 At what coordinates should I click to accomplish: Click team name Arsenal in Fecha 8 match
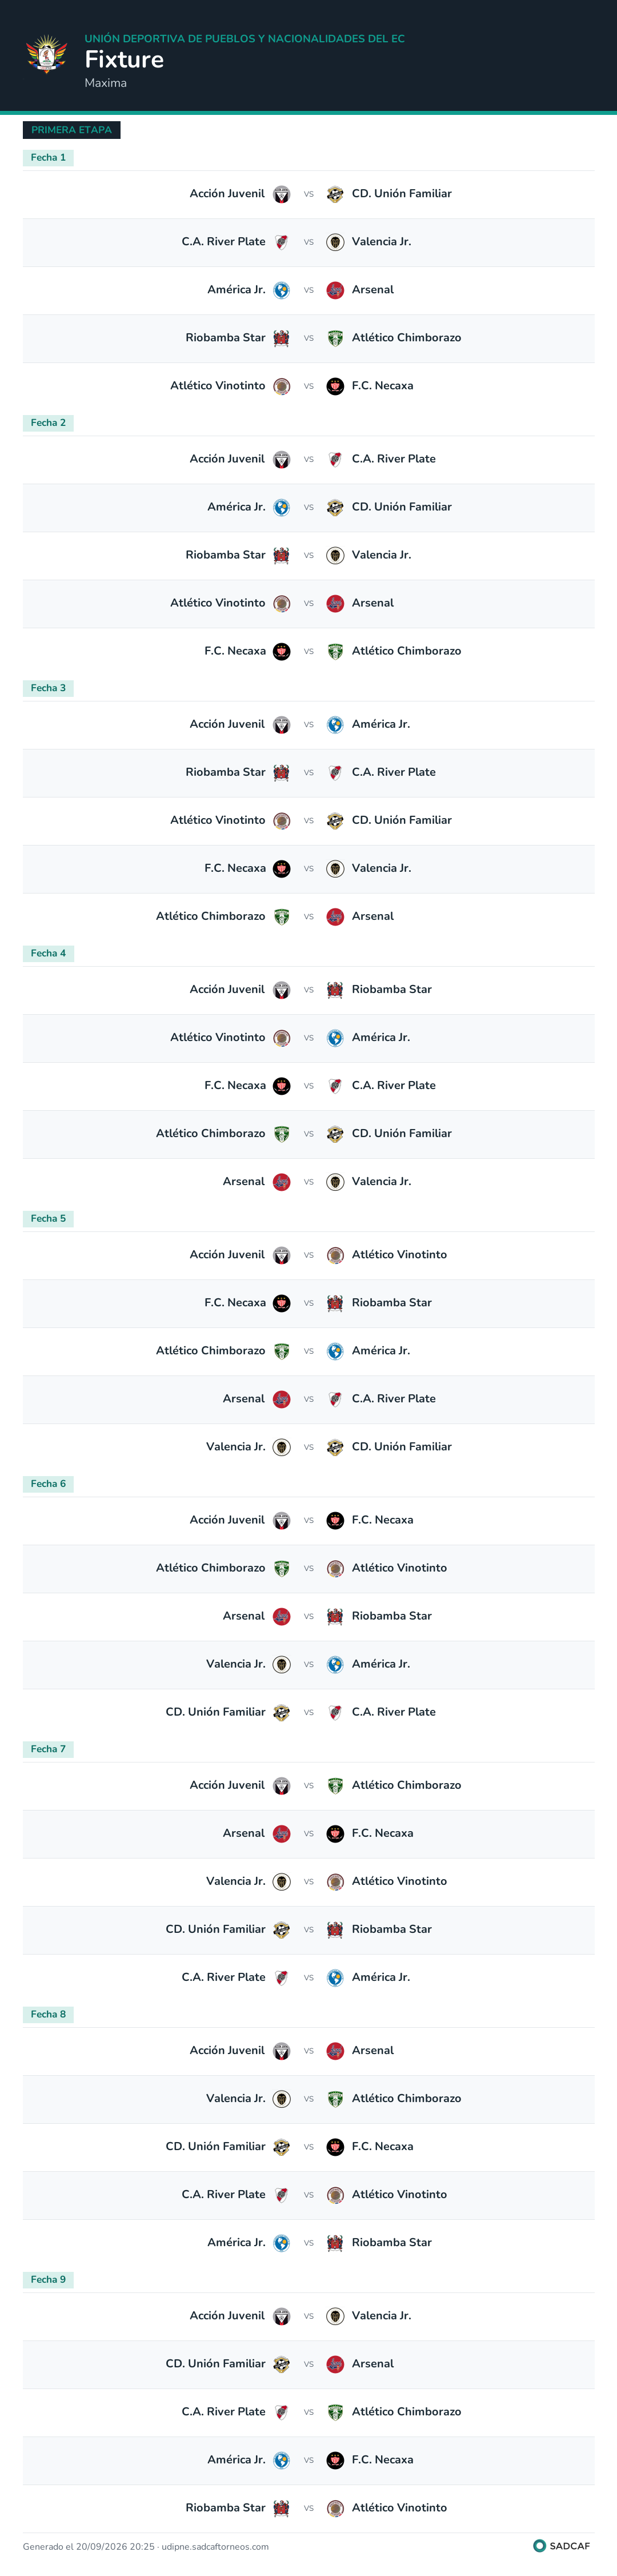(373, 2050)
